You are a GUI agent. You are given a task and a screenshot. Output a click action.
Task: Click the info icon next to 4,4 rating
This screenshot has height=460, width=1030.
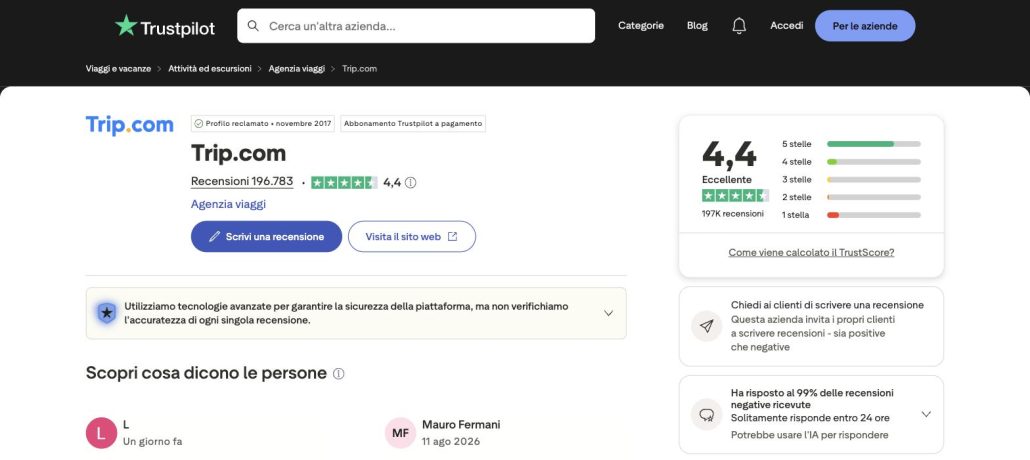click(411, 183)
